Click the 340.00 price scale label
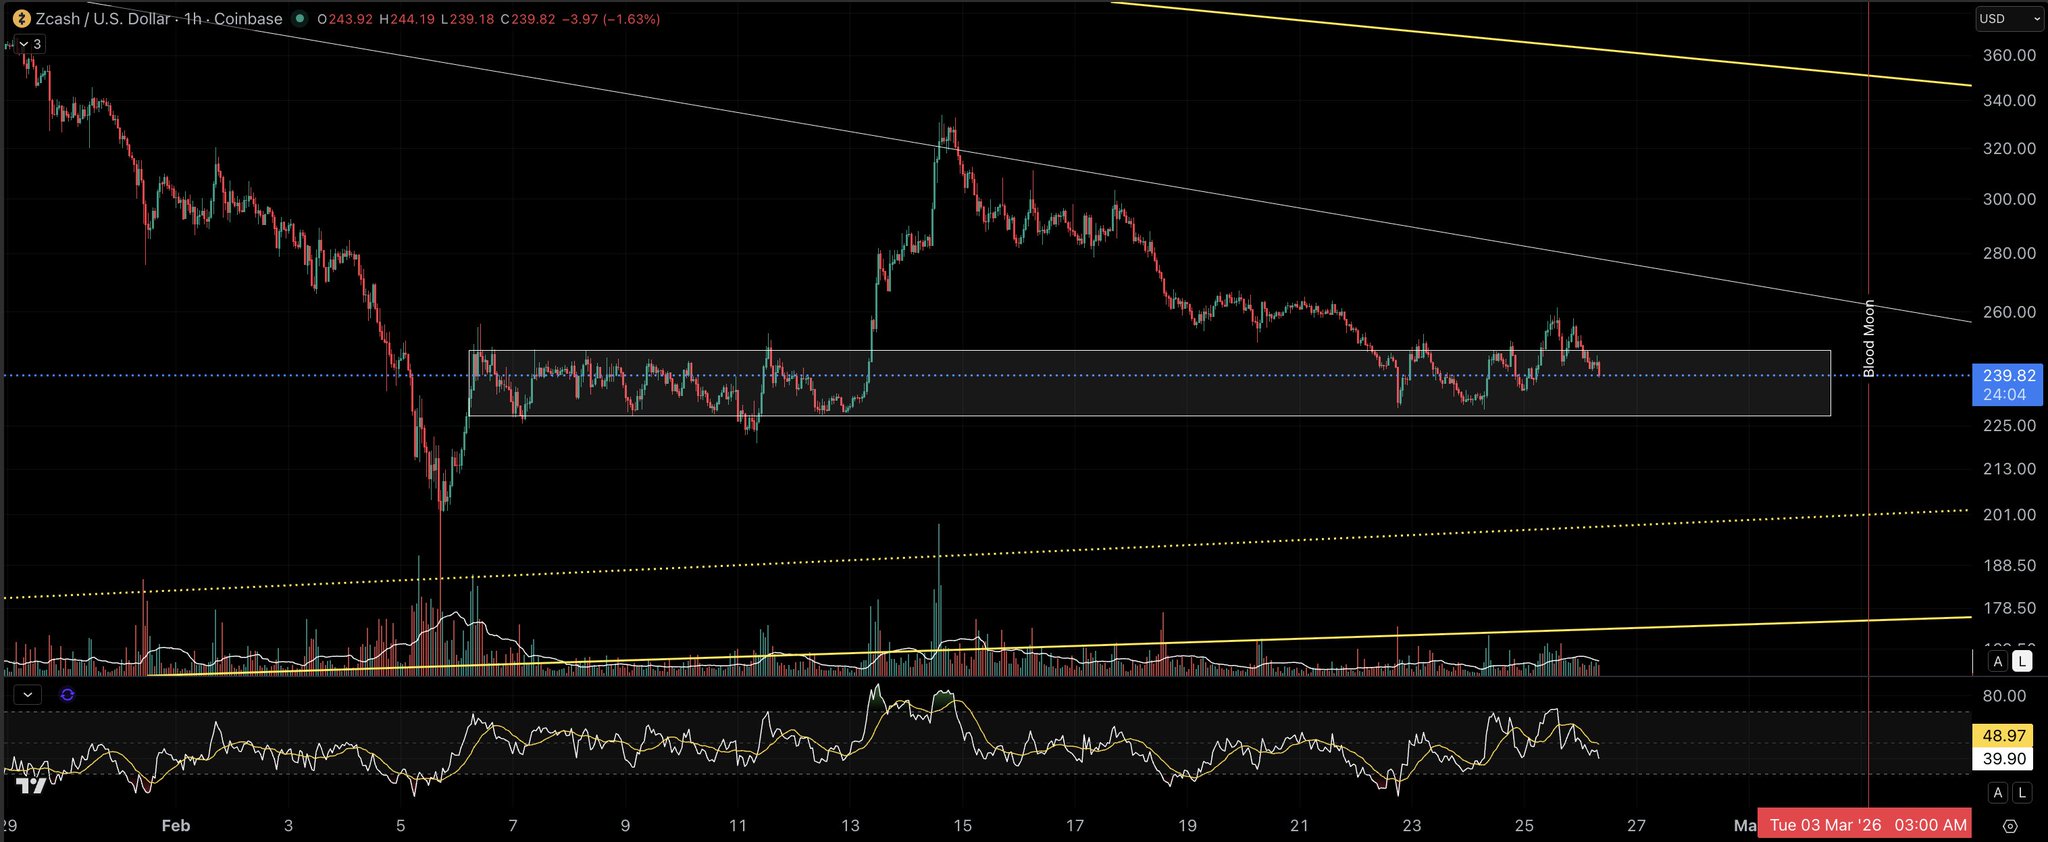The height and width of the screenshot is (842, 2048). 2009,100
